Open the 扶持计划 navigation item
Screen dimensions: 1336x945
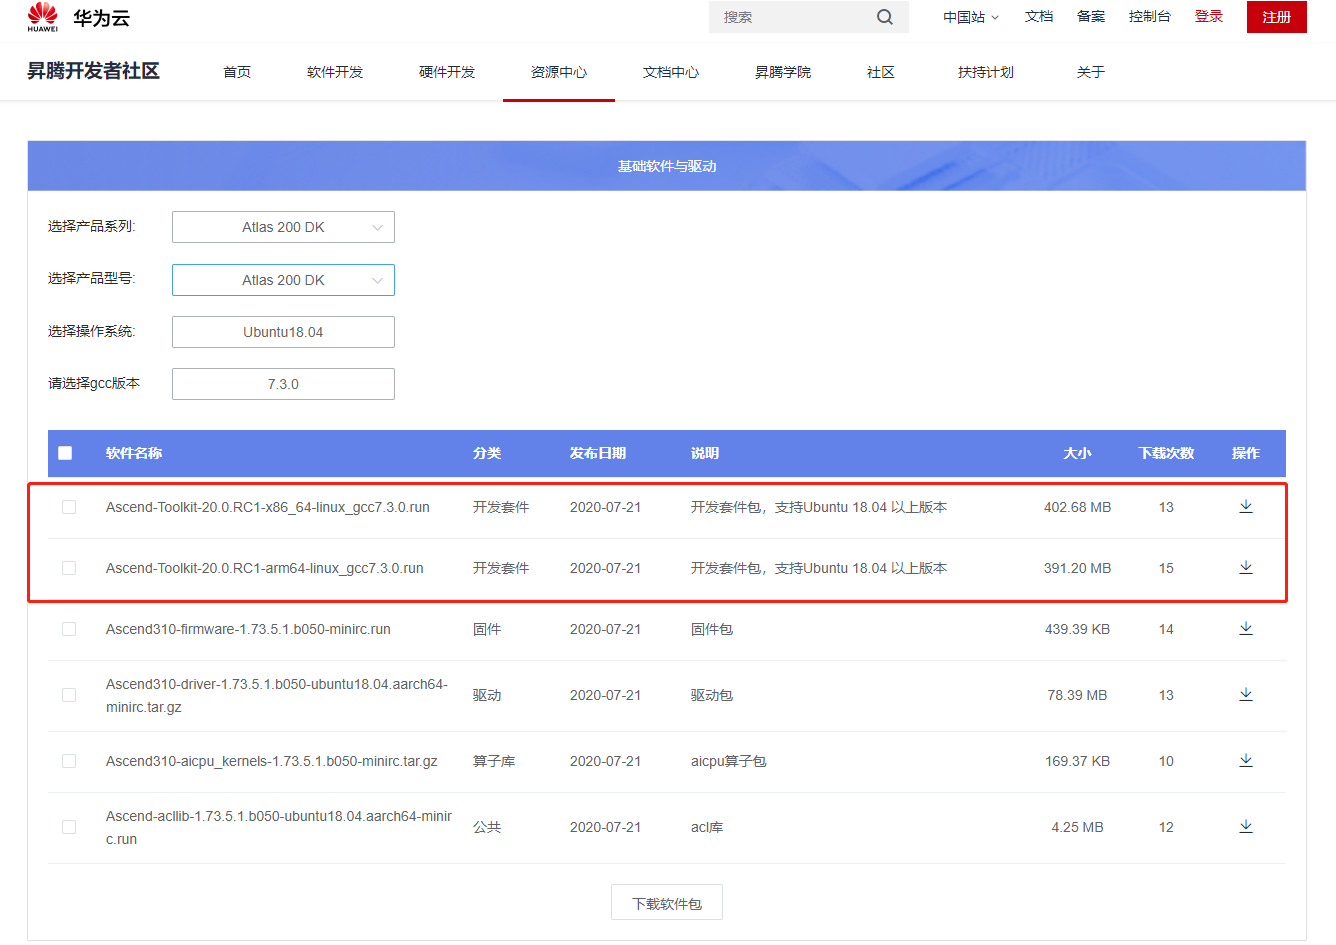(986, 72)
